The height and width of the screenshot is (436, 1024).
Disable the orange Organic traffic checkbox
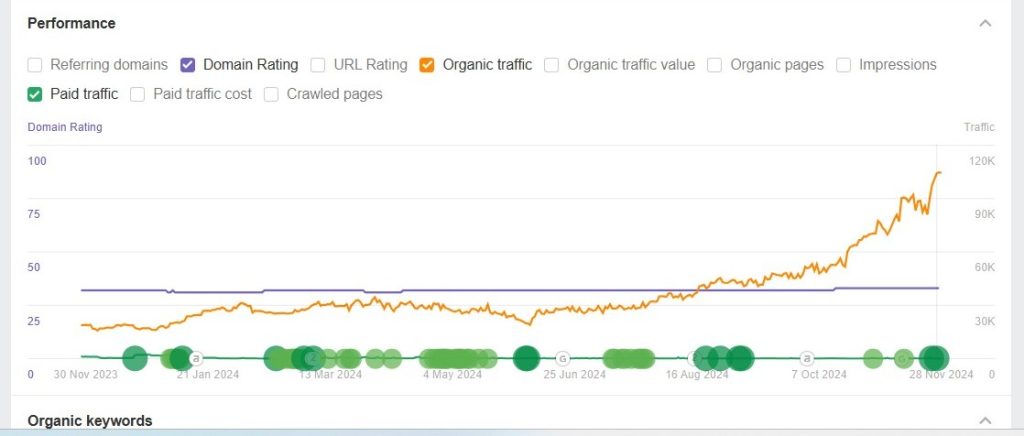427,65
